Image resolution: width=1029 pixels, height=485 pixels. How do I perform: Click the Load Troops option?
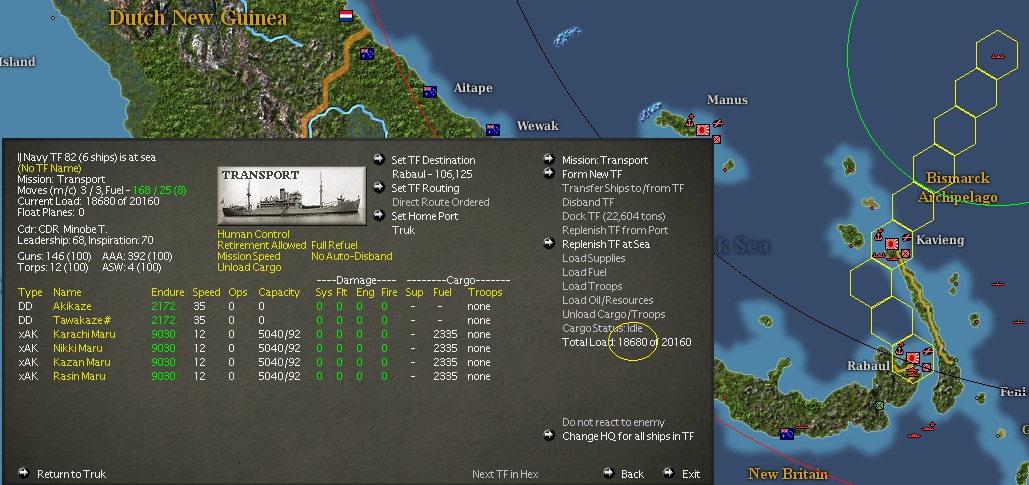[592, 286]
